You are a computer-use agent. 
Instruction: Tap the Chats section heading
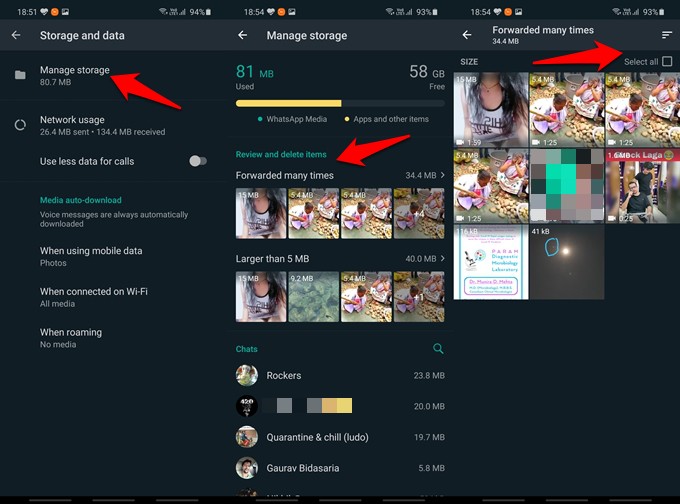pyautogui.click(x=246, y=349)
